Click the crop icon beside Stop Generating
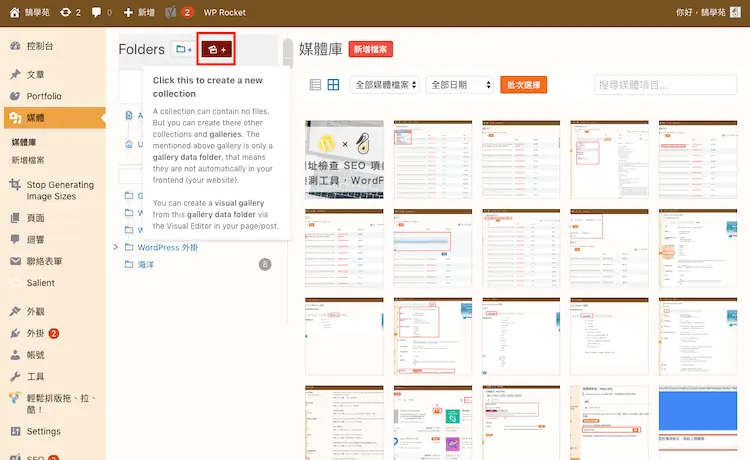 tap(15, 185)
